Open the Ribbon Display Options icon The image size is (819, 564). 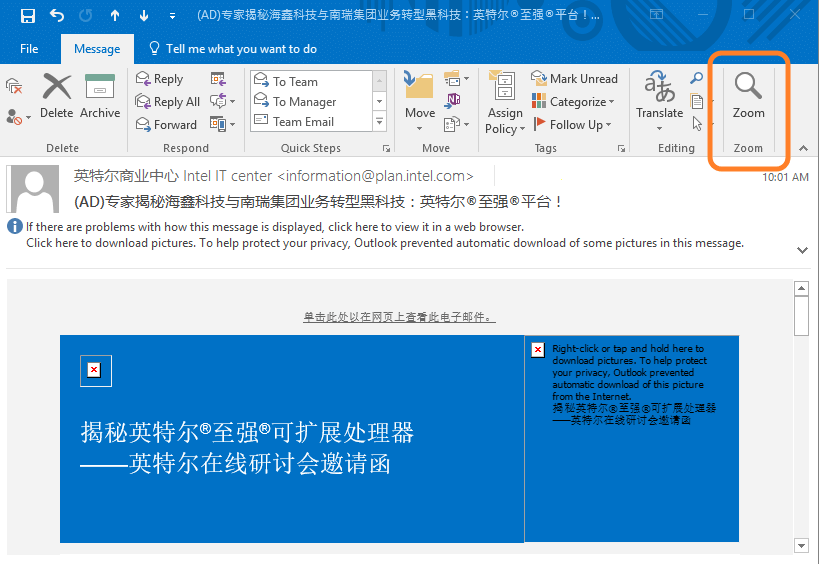[x=656, y=14]
